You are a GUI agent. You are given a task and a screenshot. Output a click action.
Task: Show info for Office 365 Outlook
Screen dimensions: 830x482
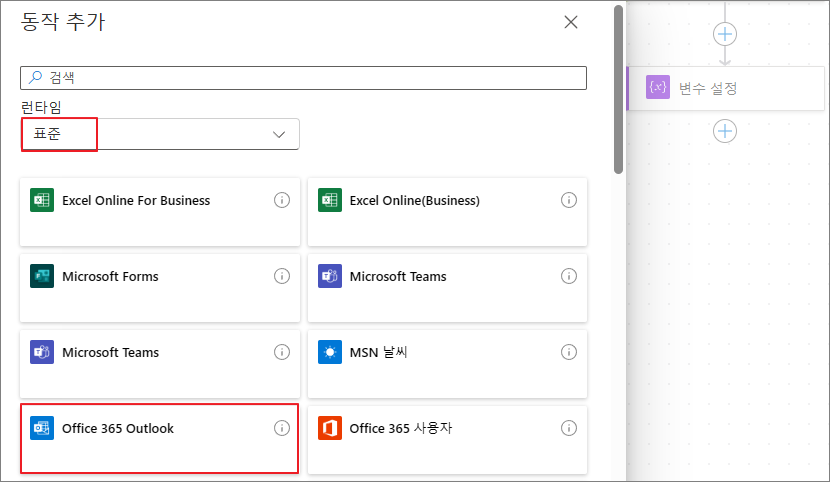[282, 428]
